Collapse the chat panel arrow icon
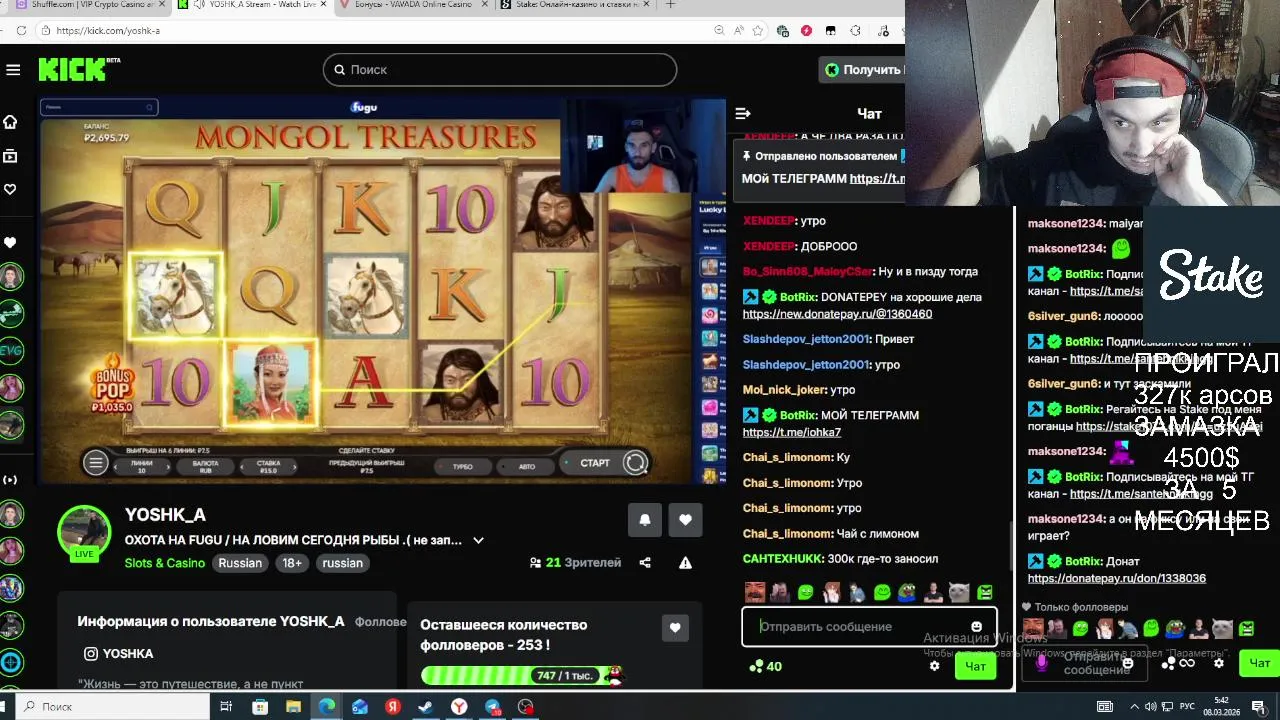This screenshot has width=1280, height=720. coord(743,114)
